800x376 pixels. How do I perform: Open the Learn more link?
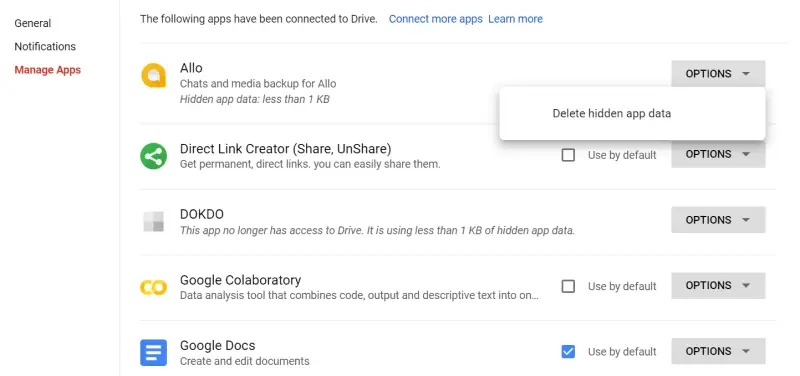tap(515, 19)
